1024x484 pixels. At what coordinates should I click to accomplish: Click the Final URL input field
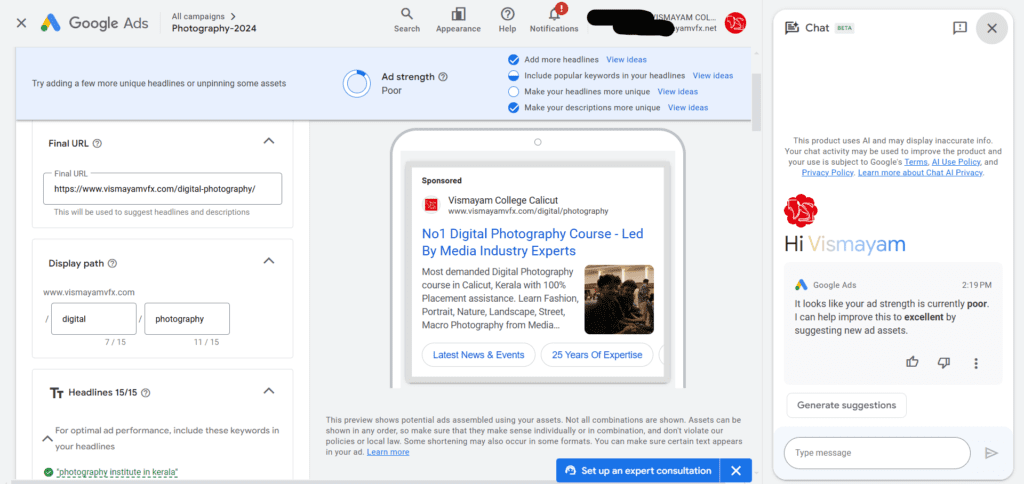(x=163, y=189)
